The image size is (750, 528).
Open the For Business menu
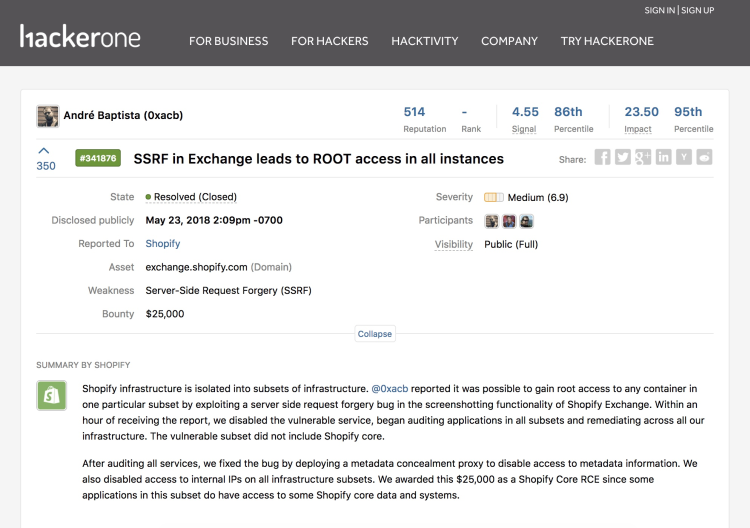coord(228,41)
